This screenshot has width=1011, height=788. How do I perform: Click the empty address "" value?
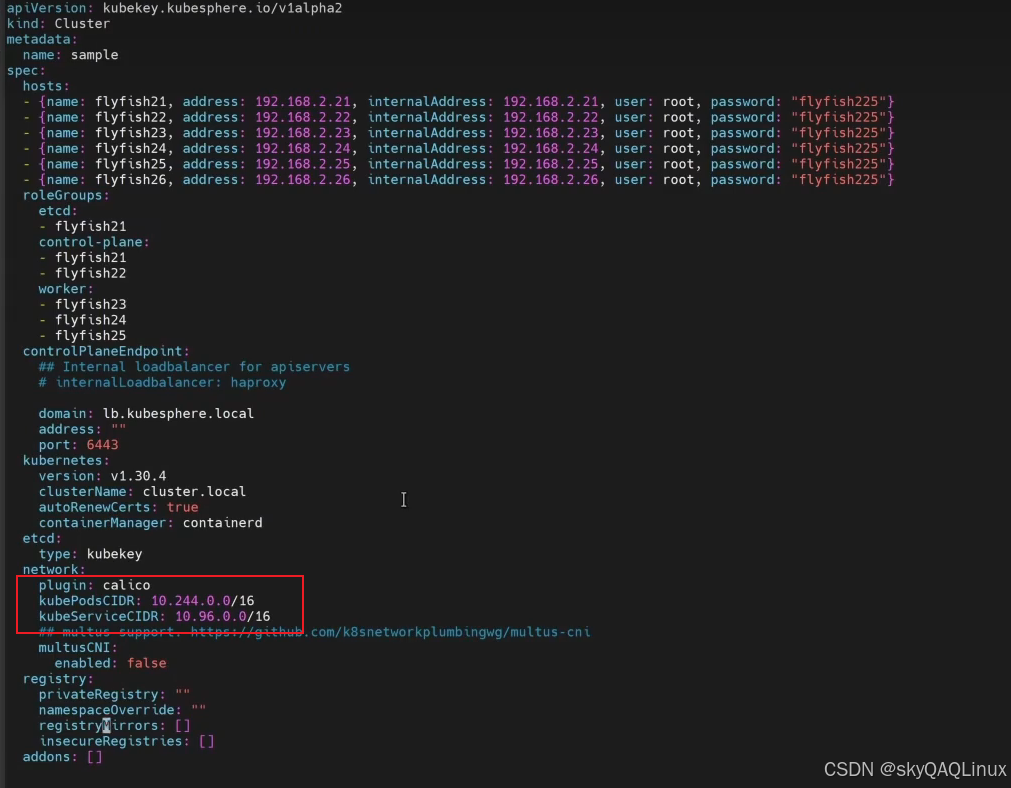[x=119, y=428]
